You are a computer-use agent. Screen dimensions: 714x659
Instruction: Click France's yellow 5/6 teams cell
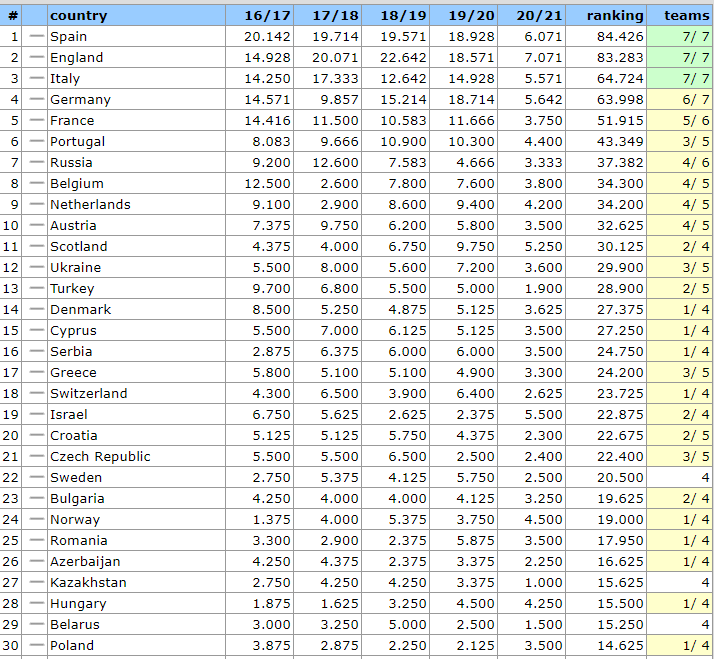[680, 120]
